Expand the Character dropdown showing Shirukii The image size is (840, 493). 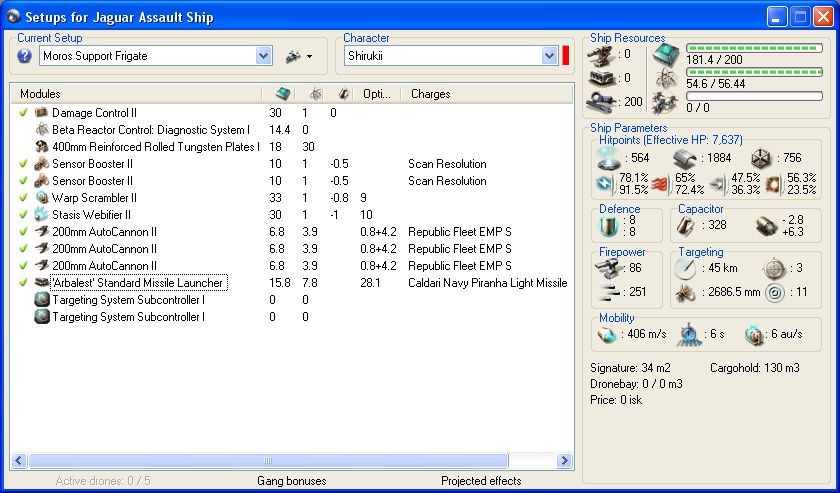550,56
